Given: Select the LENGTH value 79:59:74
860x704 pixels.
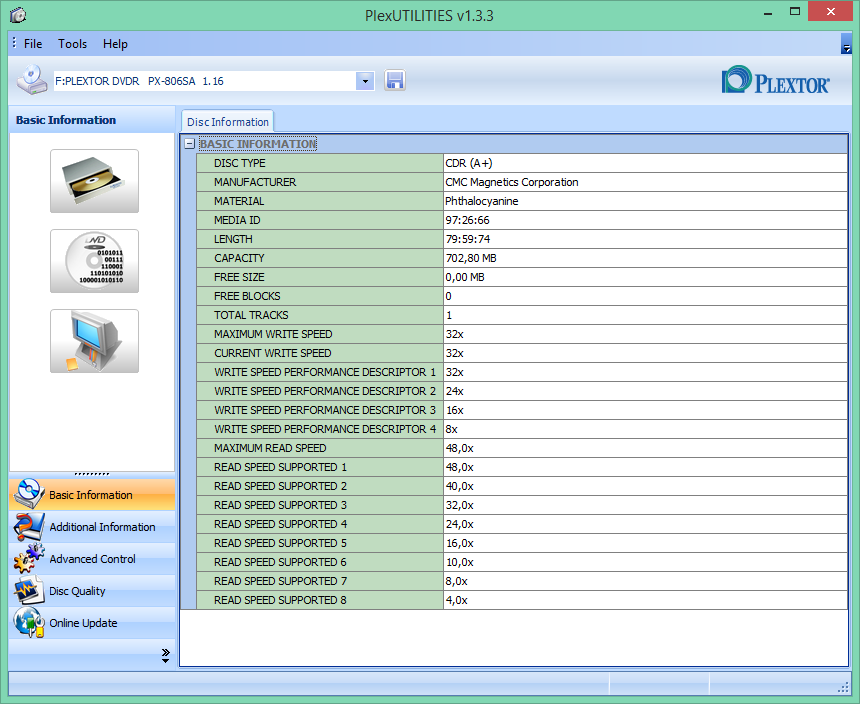Looking at the screenshot, I should coord(468,239).
